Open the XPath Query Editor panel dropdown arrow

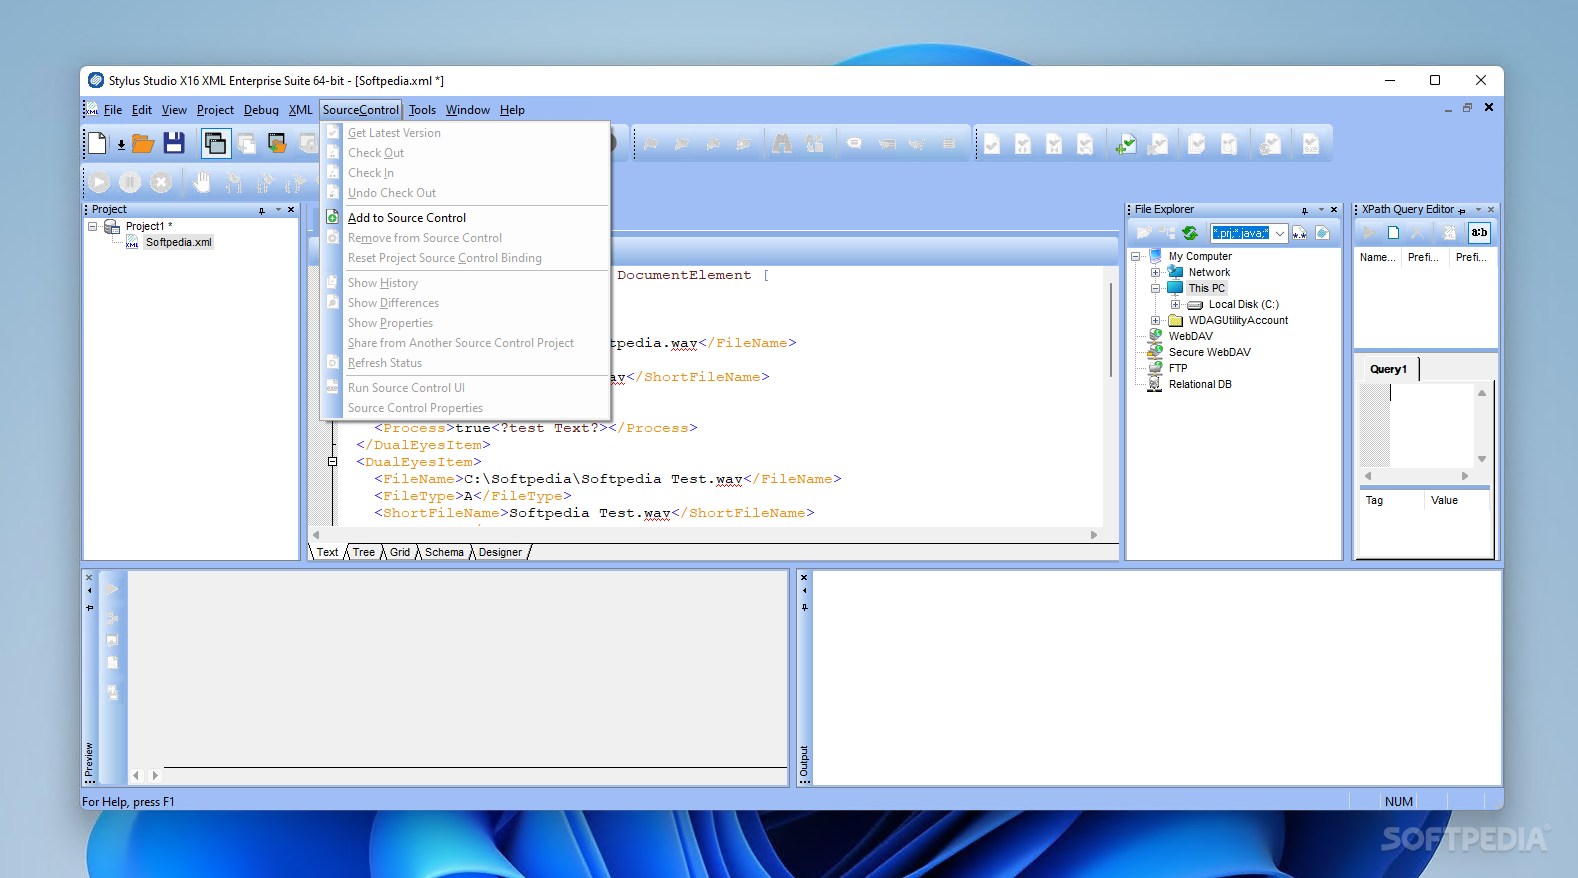coord(1478,210)
